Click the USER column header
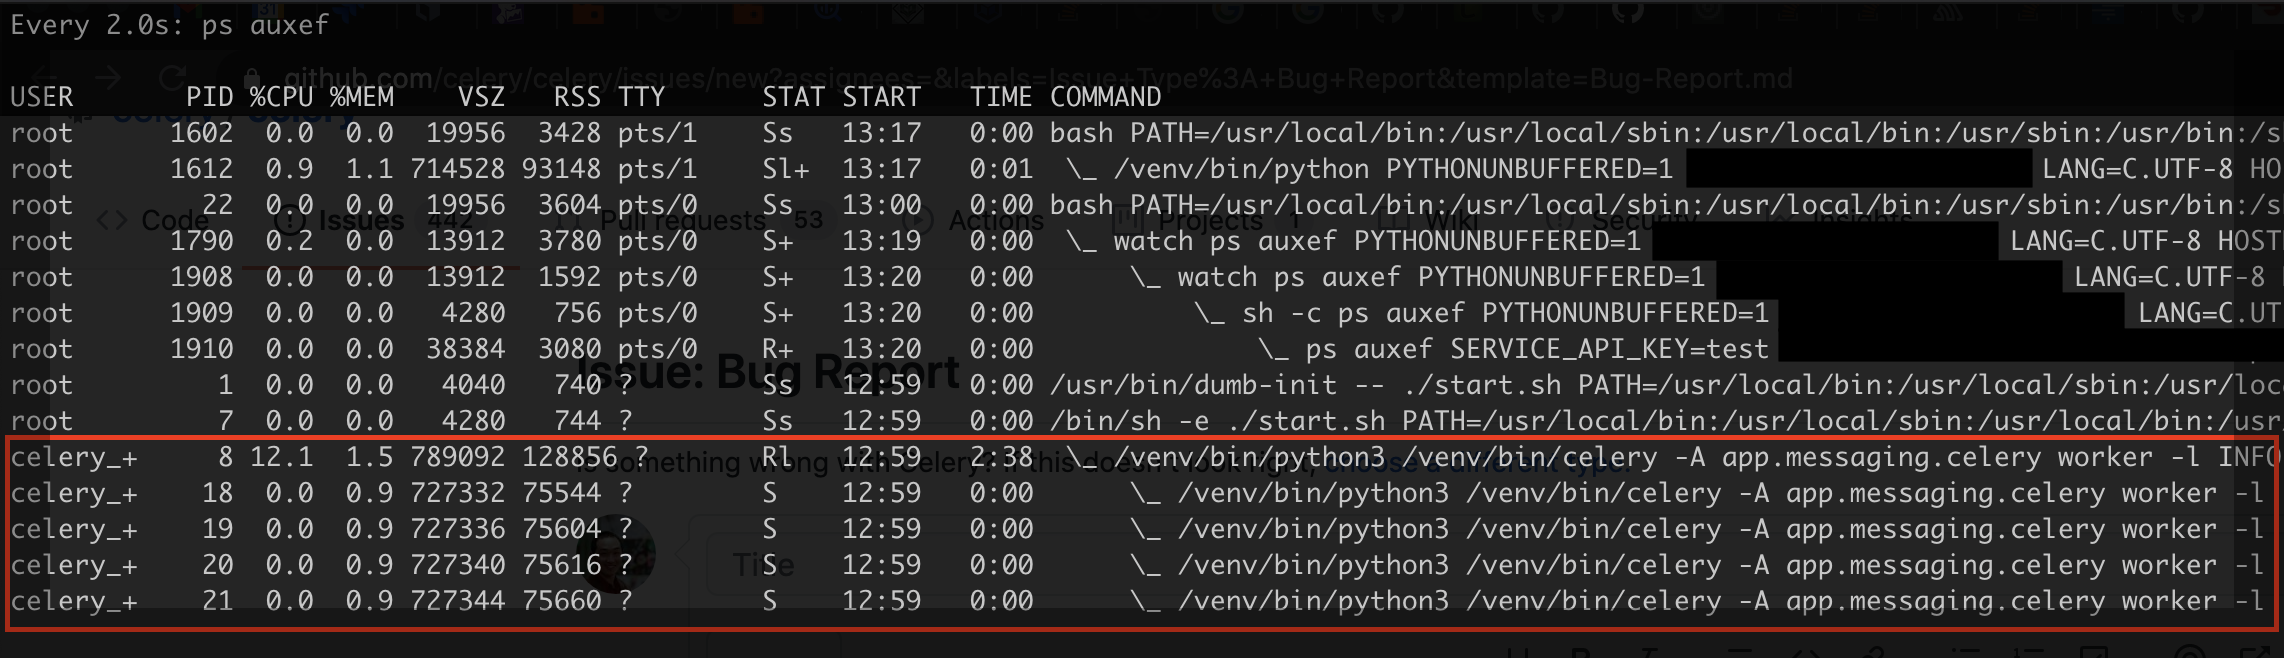2284x658 pixels. click(42, 97)
